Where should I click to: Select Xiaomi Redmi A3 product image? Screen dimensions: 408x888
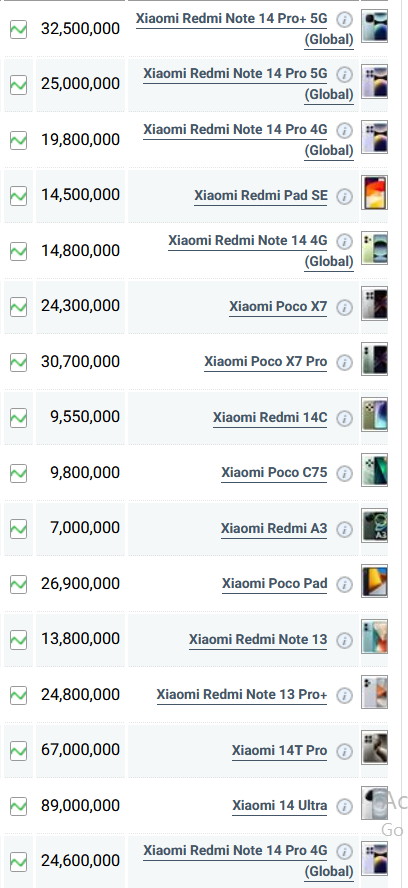coord(375,526)
